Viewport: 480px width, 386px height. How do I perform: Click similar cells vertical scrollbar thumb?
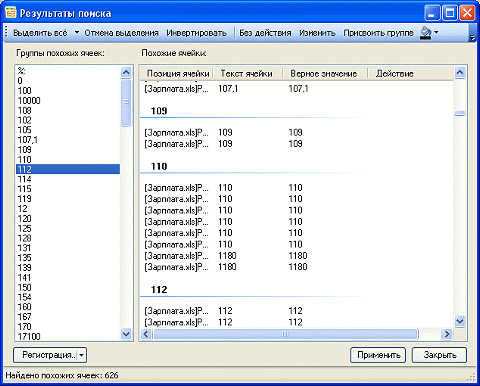point(460,114)
